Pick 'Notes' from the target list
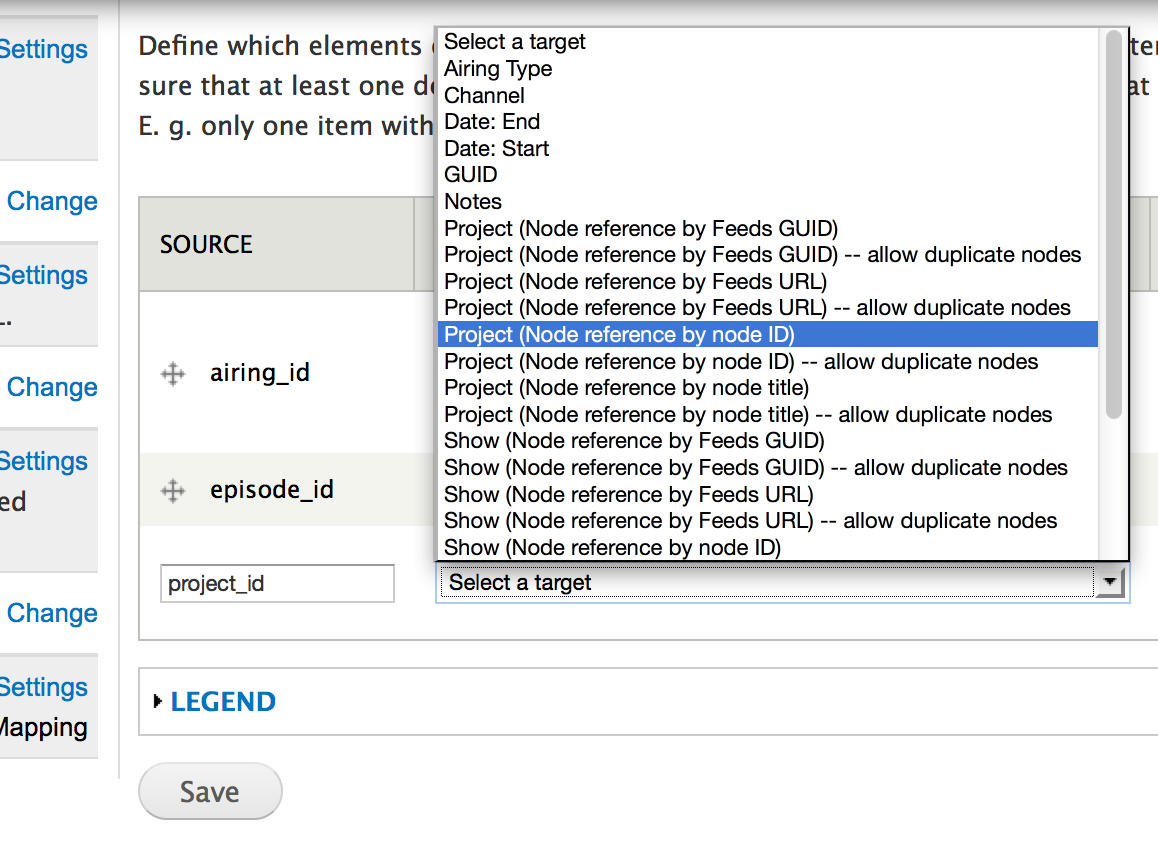The width and height of the screenshot is (1158, 842). pos(473,202)
